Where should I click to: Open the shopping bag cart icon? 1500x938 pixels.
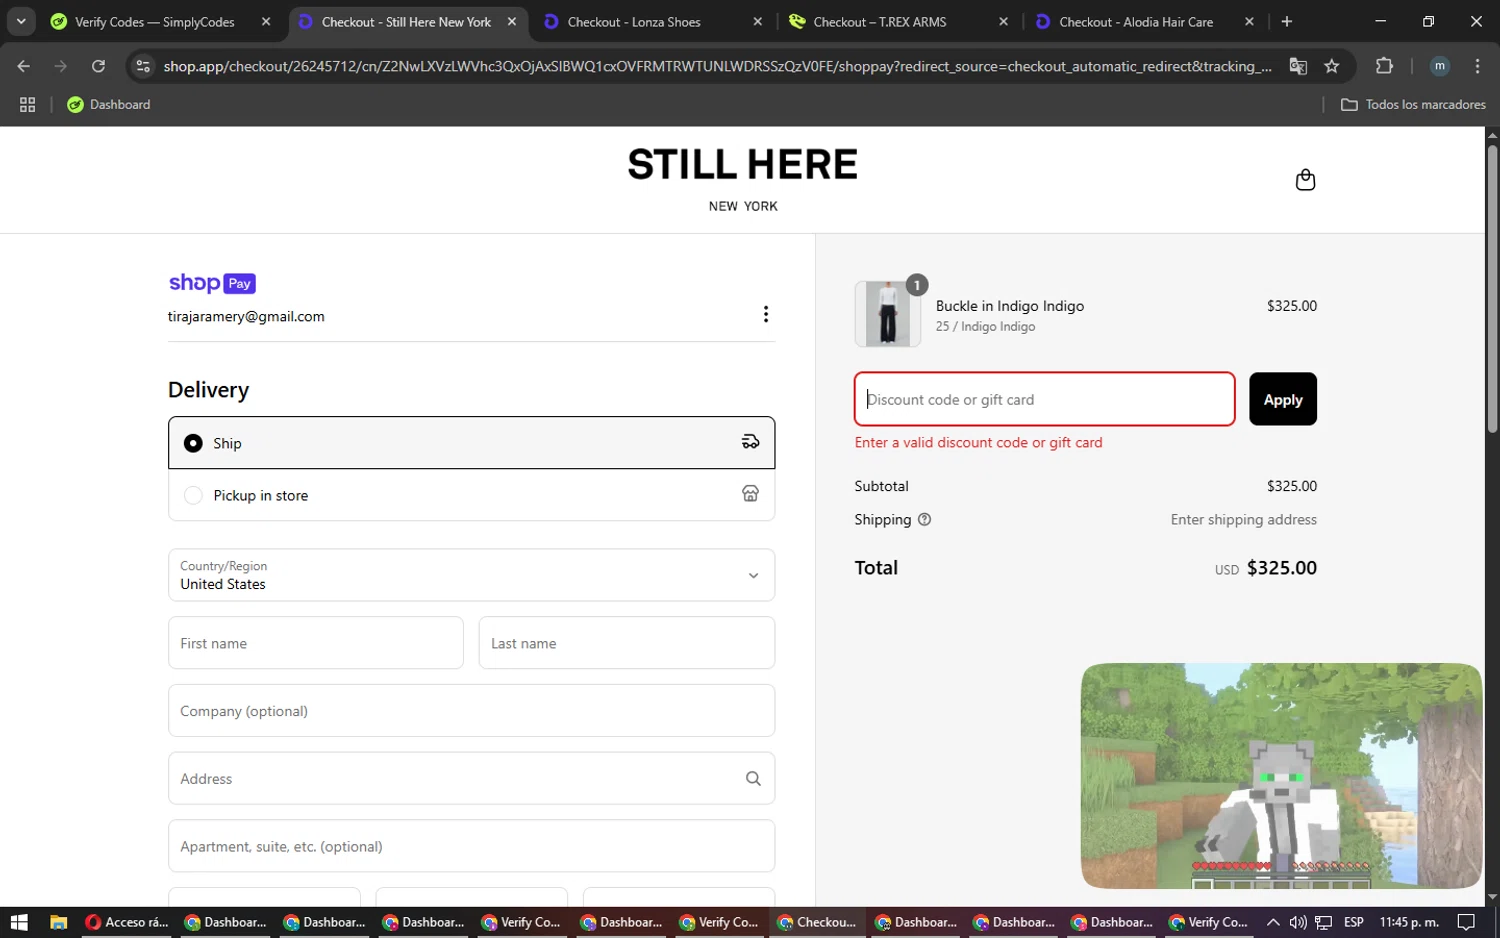point(1305,180)
